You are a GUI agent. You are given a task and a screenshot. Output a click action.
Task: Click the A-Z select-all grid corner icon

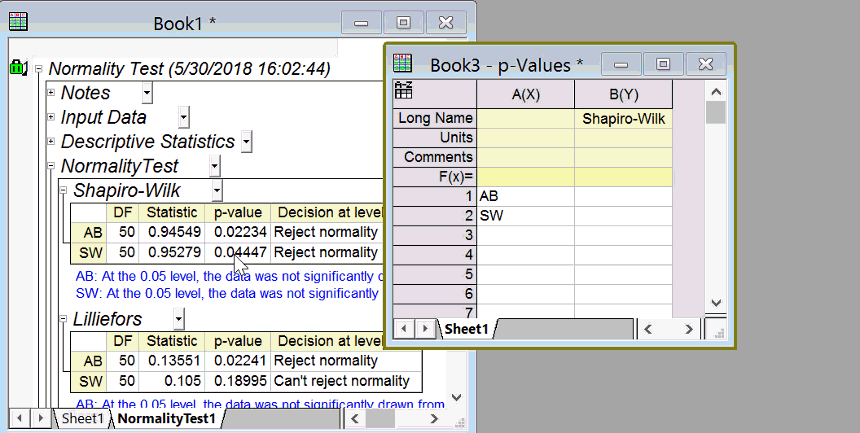click(x=403, y=92)
